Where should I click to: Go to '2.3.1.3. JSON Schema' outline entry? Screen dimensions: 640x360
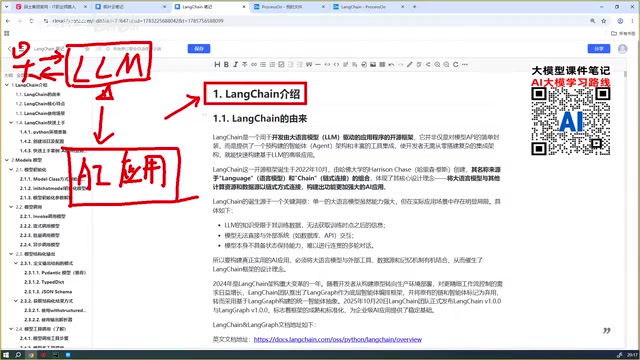point(48,291)
